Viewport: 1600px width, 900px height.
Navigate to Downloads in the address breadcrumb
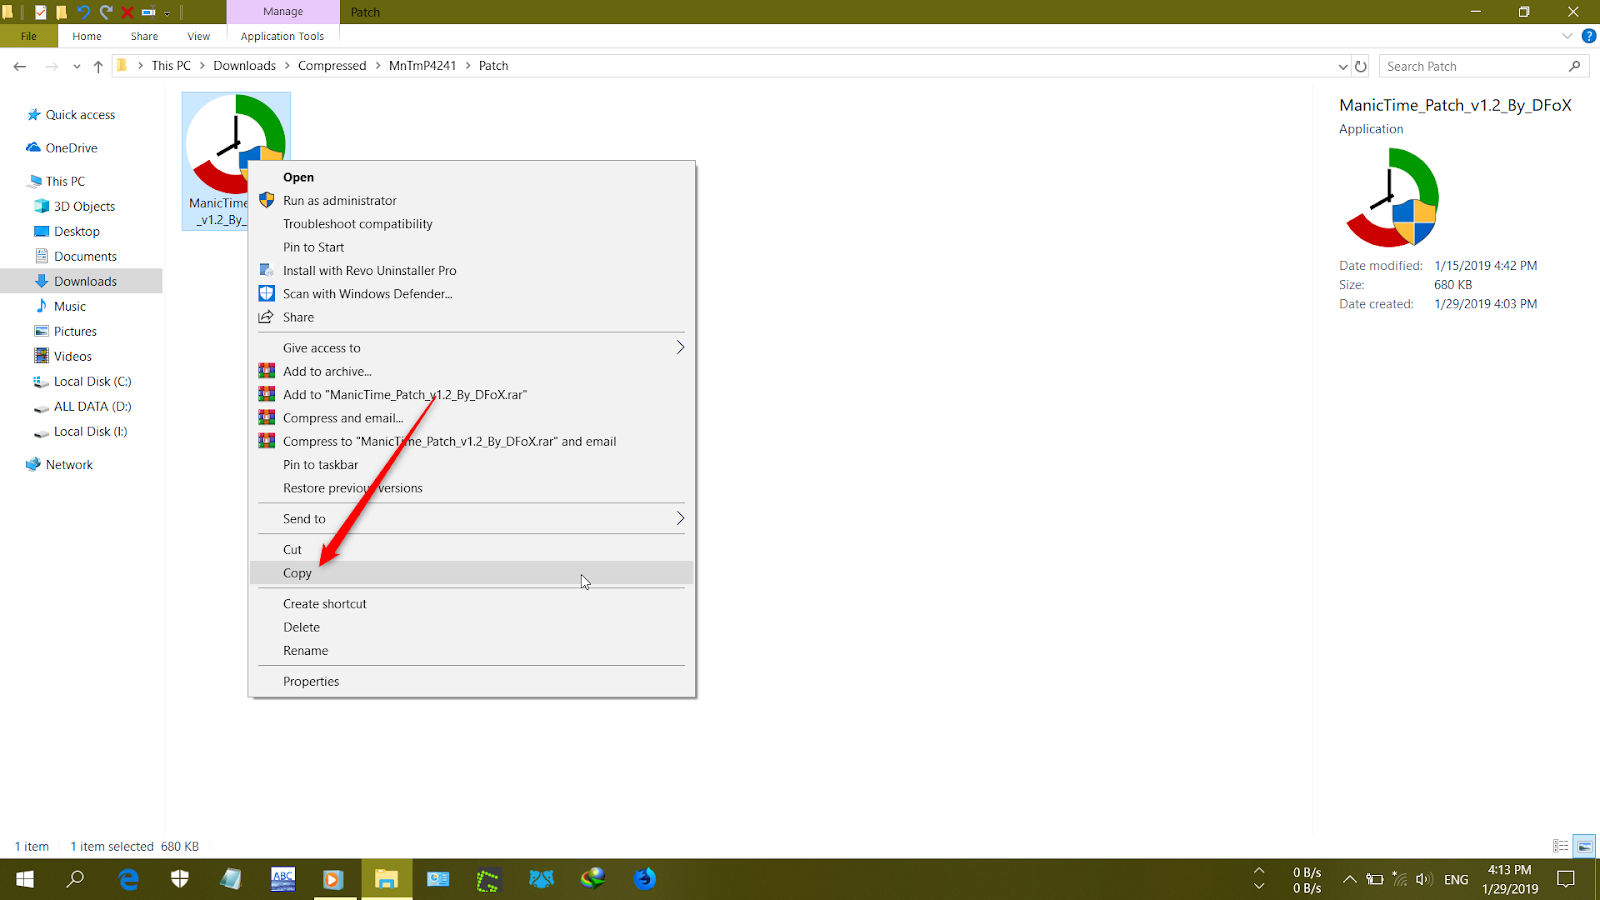click(x=245, y=66)
